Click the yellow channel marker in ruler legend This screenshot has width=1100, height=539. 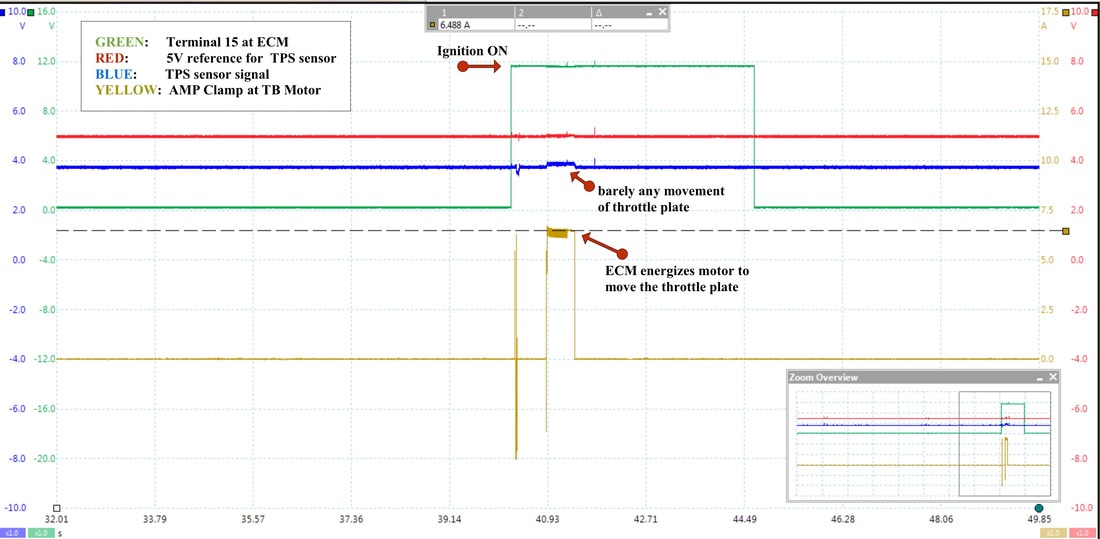coord(432,25)
